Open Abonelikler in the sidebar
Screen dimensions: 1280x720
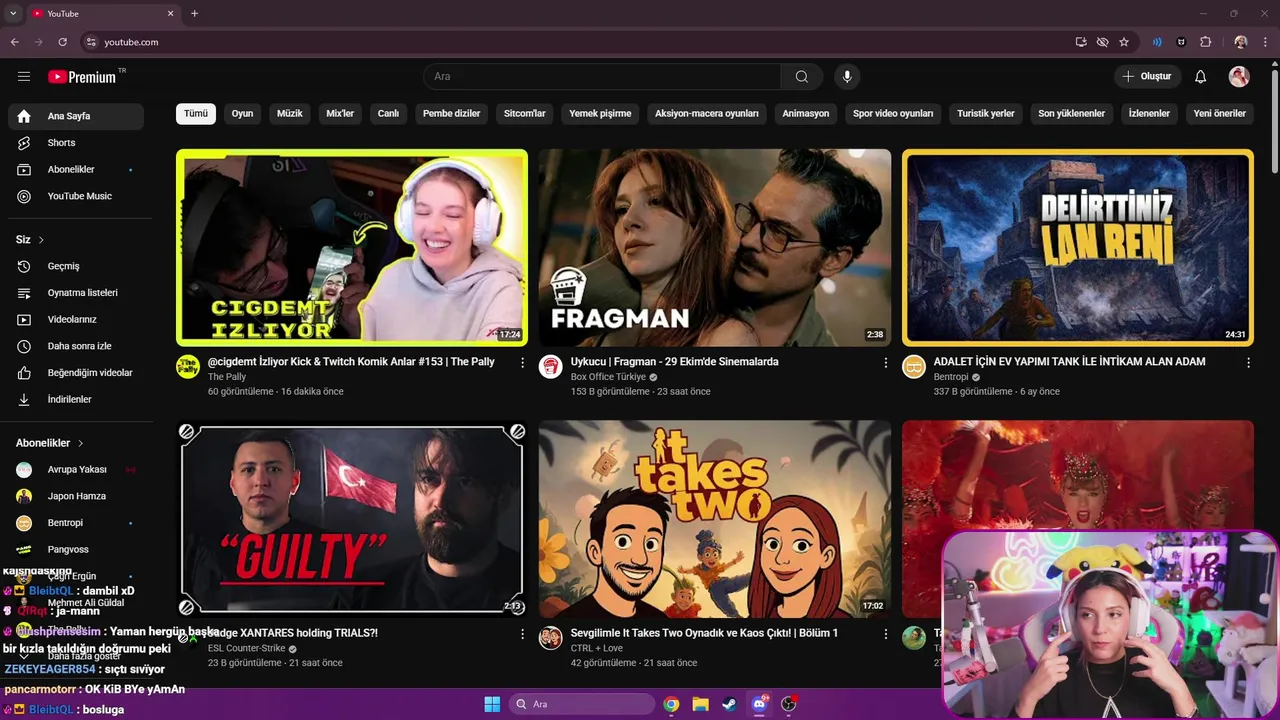click(x=76, y=169)
